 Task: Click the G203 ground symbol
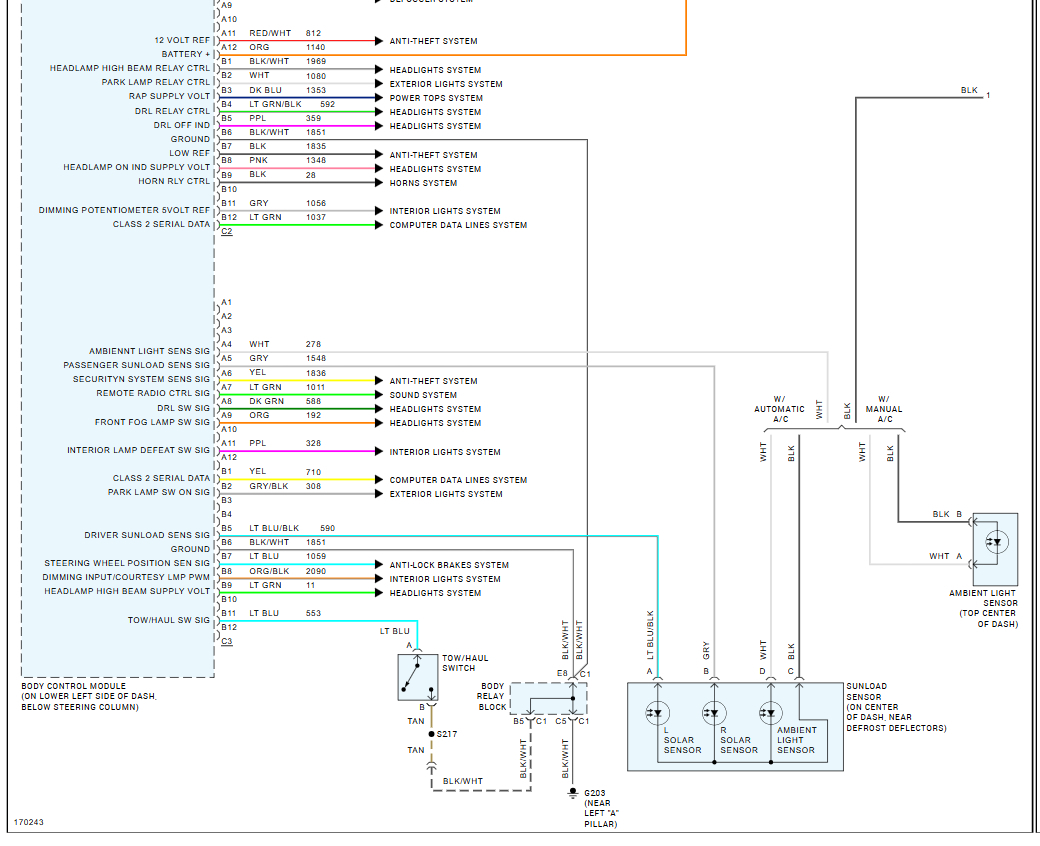point(573,793)
